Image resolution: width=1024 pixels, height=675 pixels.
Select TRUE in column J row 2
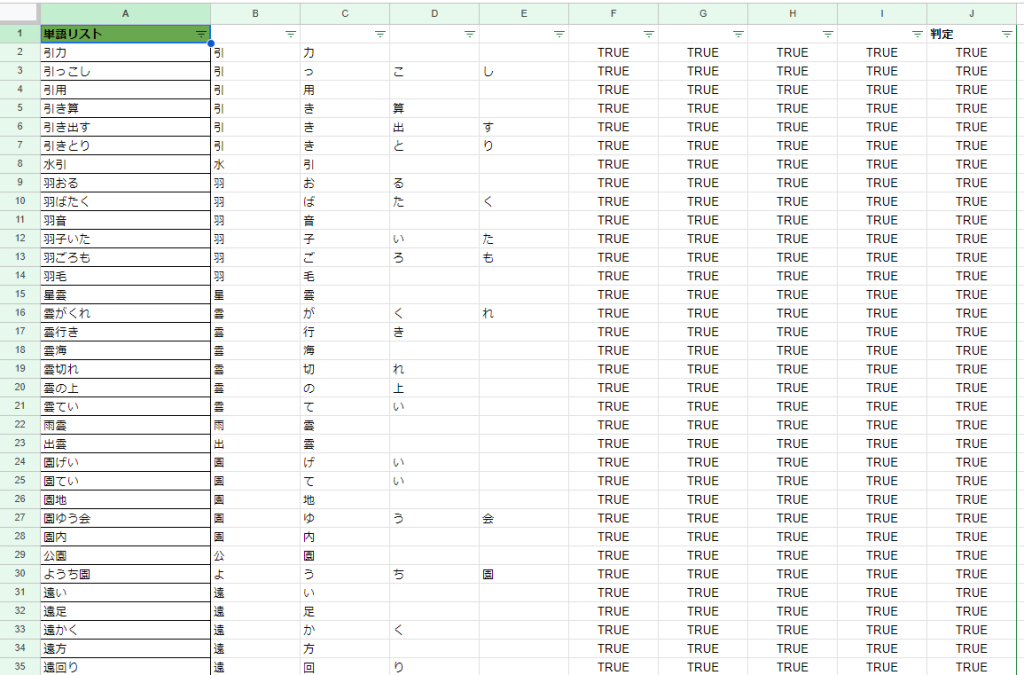pyautogui.click(x=971, y=53)
